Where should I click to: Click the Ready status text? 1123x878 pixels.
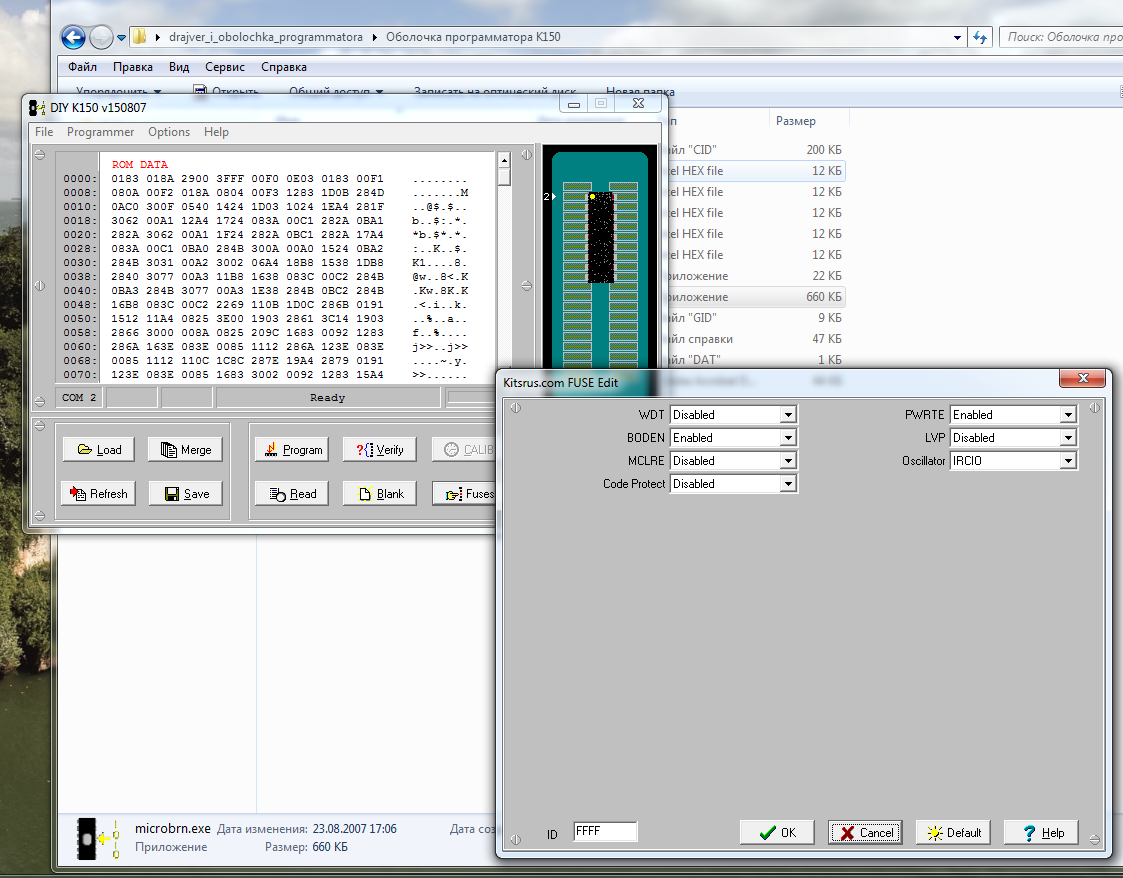click(327, 397)
